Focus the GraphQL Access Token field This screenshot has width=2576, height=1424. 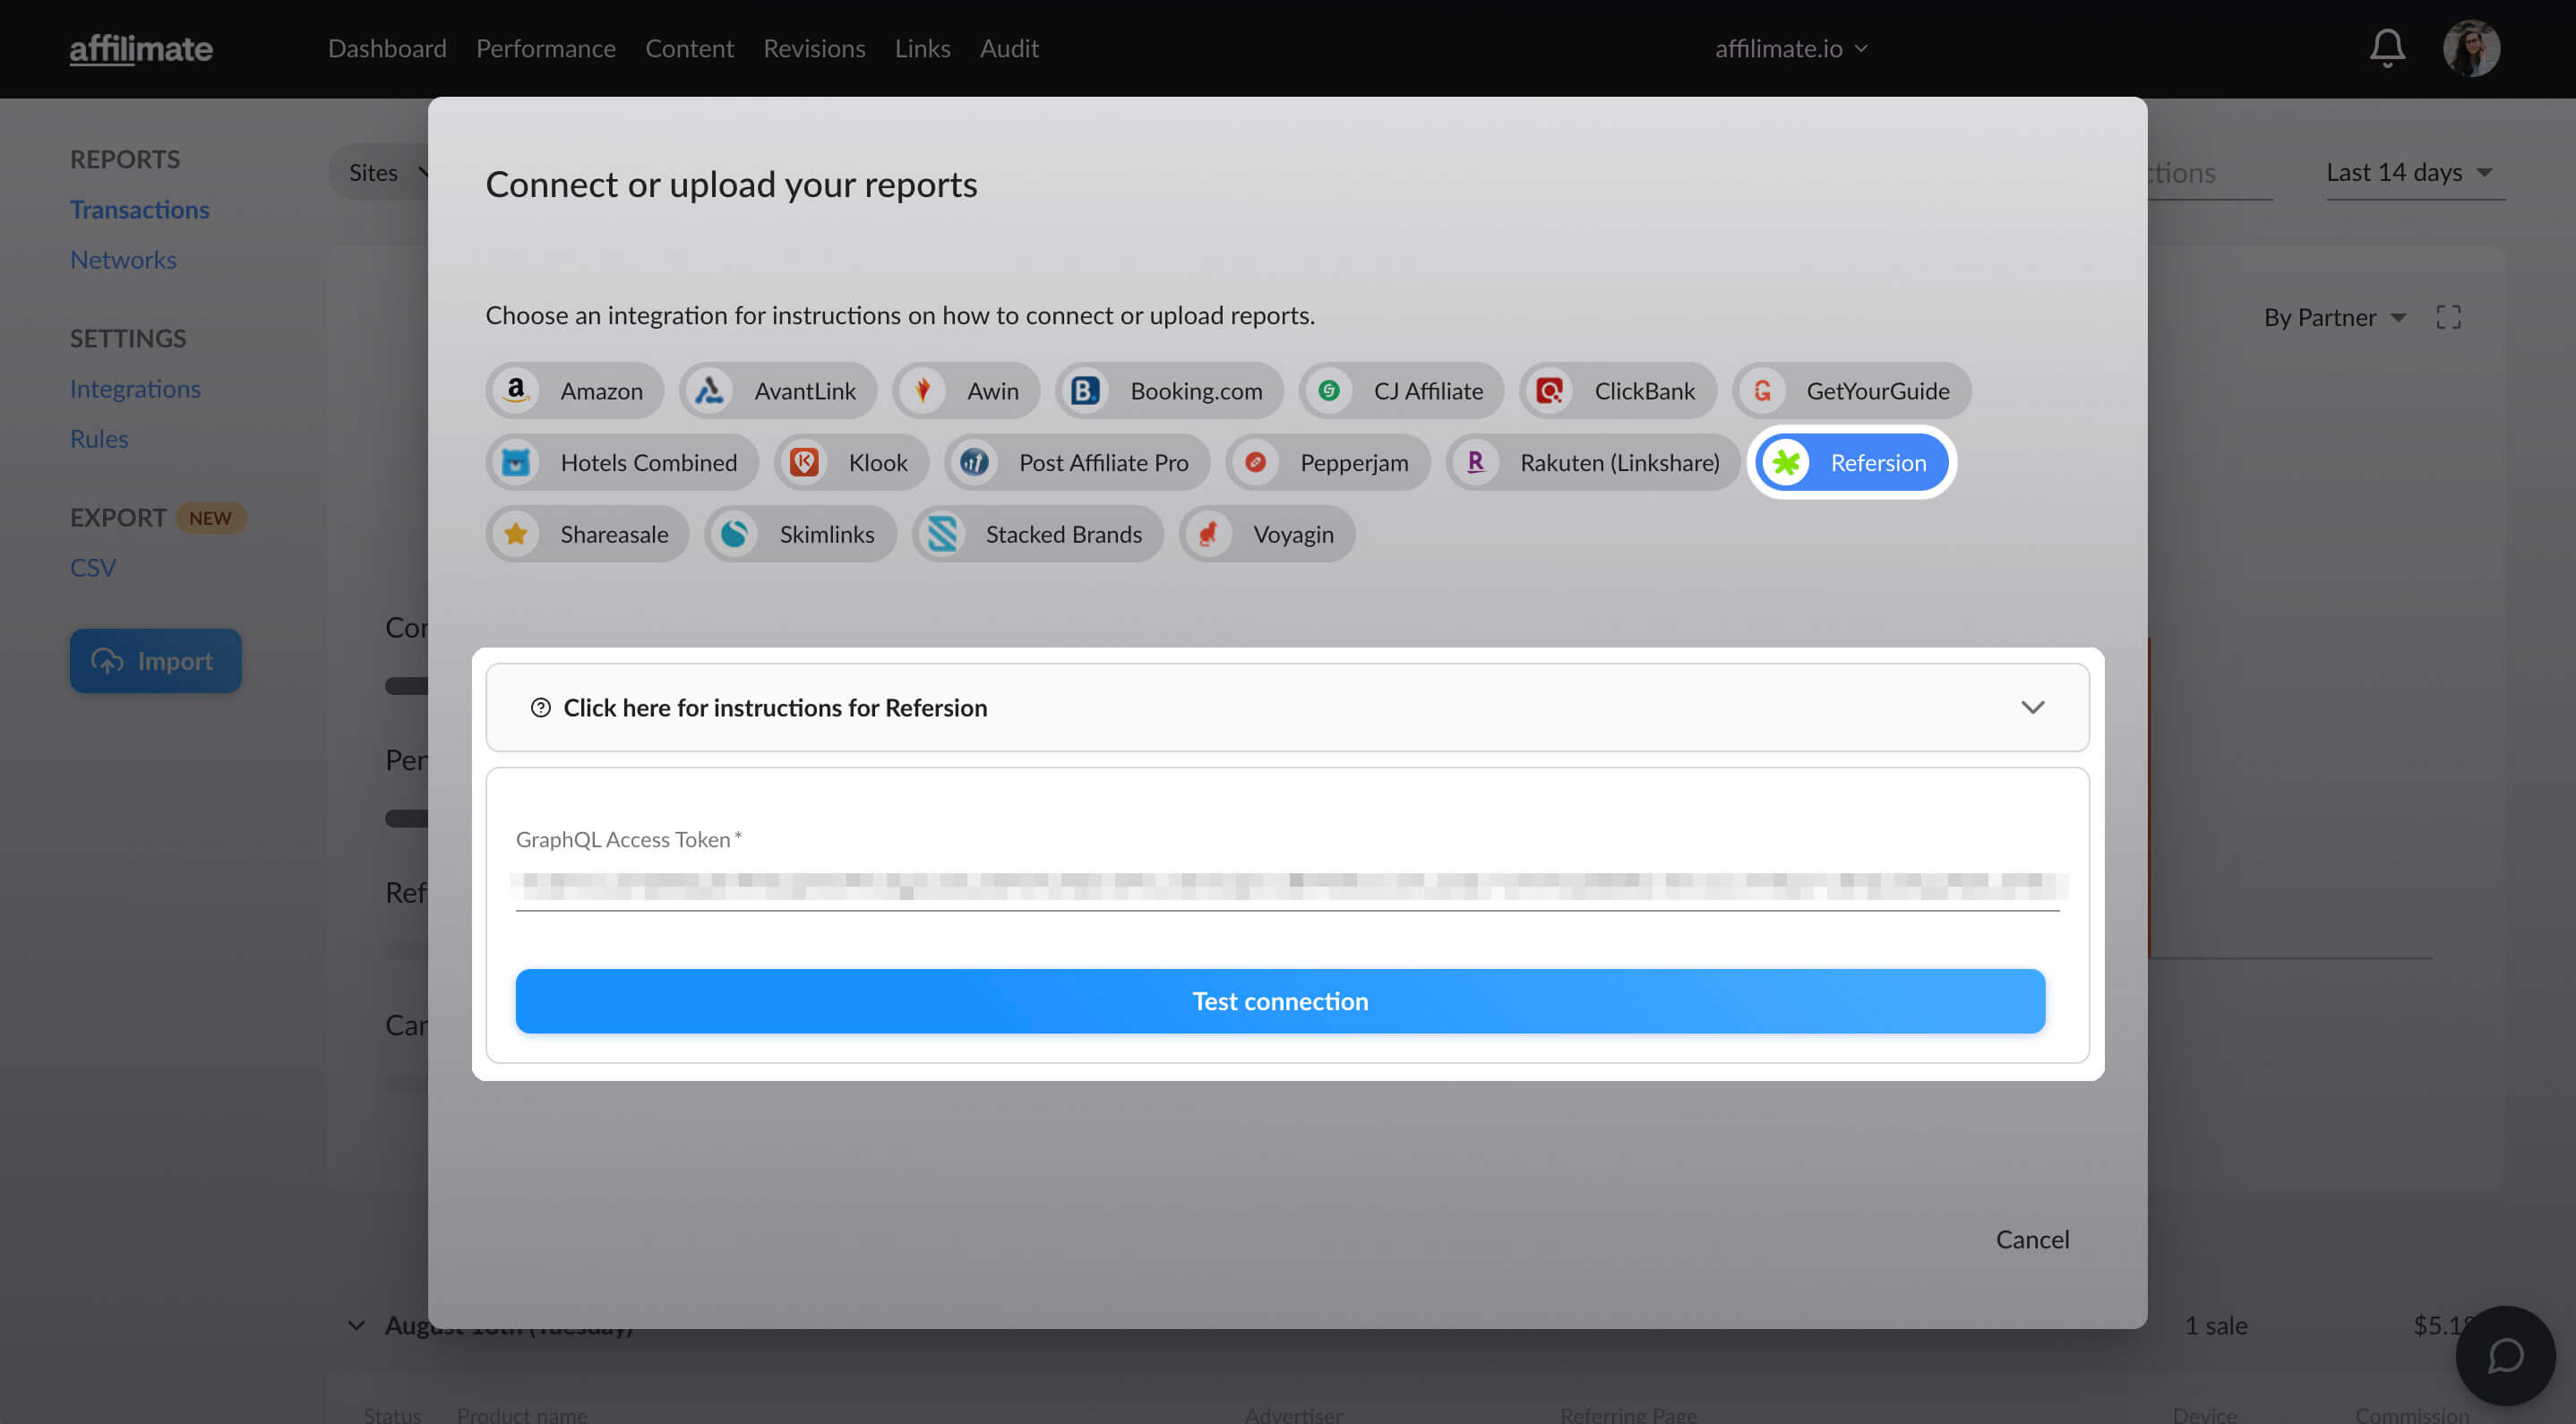click(1287, 885)
